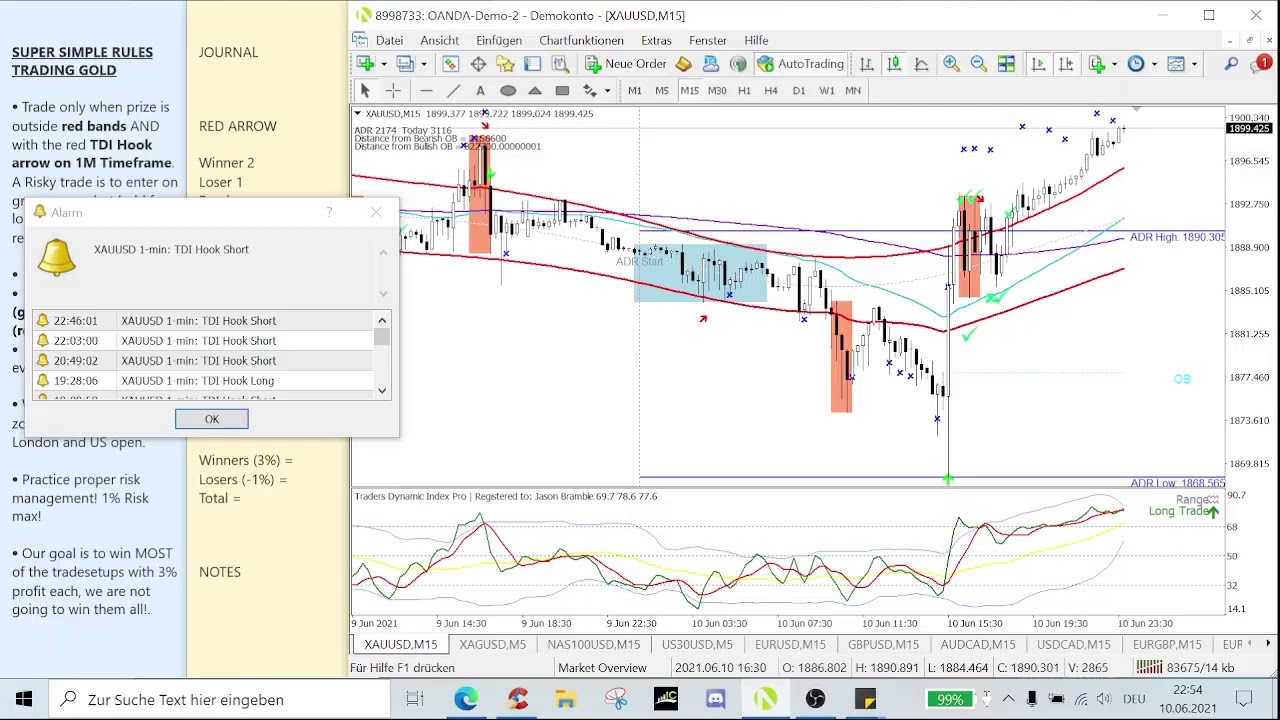
Task: Select the trendline drawing tool
Action: [453, 91]
